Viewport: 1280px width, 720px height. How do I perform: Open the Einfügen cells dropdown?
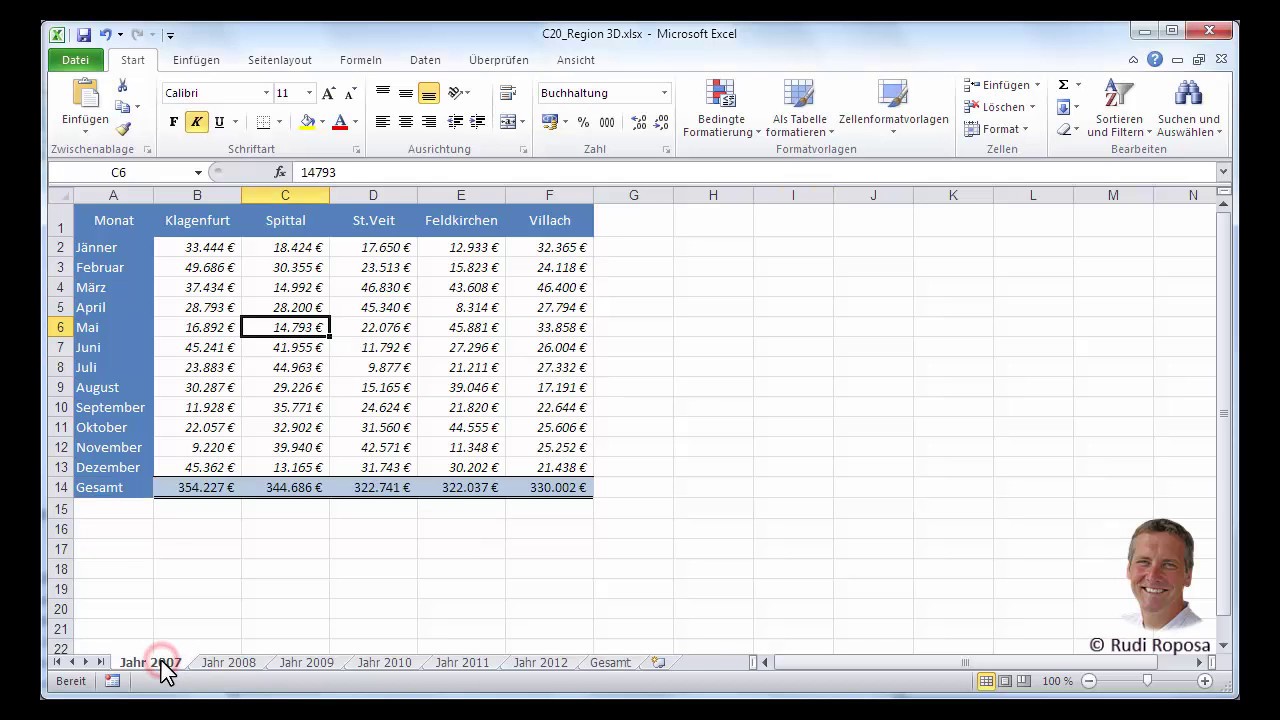[1002, 85]
